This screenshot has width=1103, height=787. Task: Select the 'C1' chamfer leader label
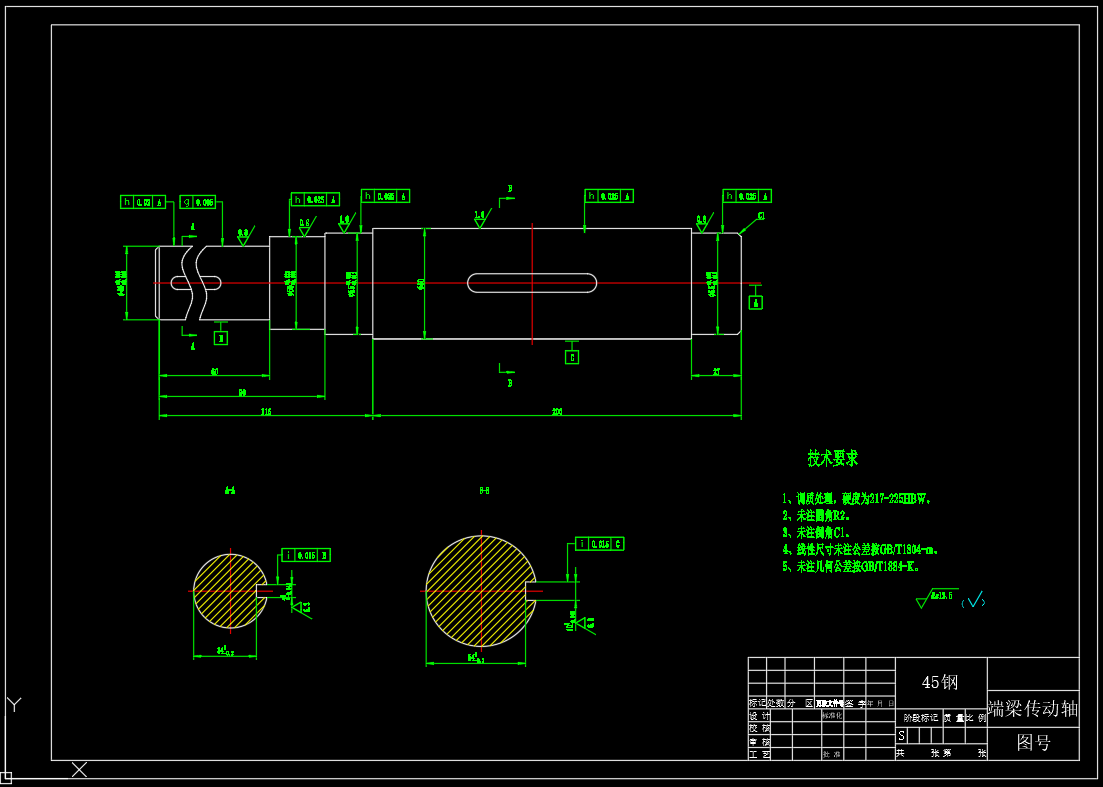pos(761,216)
